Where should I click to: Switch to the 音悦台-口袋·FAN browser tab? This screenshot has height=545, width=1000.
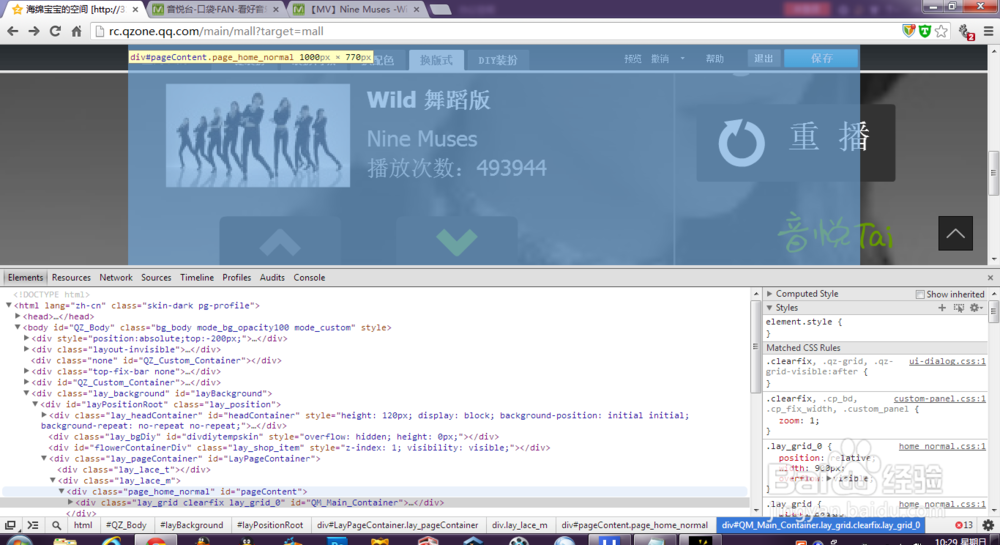217,10
